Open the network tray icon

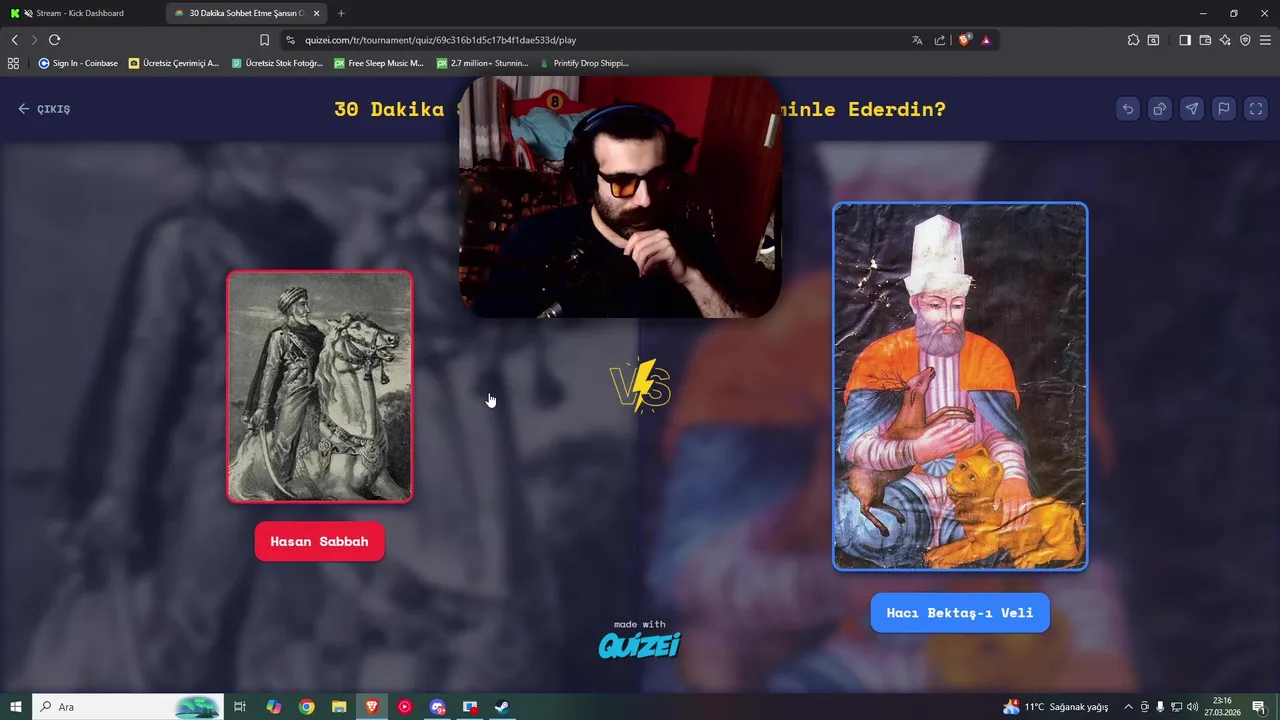click(x=1176, y=707)
